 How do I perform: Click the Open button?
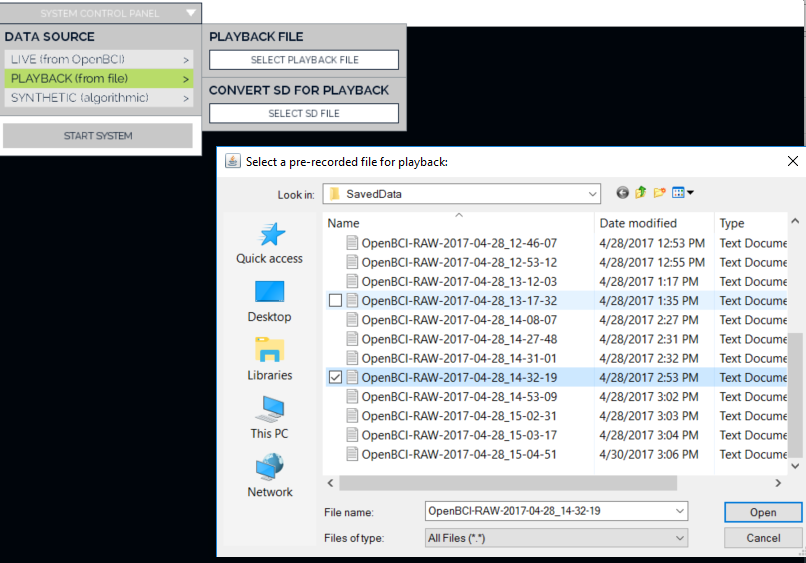coord(763,512)
